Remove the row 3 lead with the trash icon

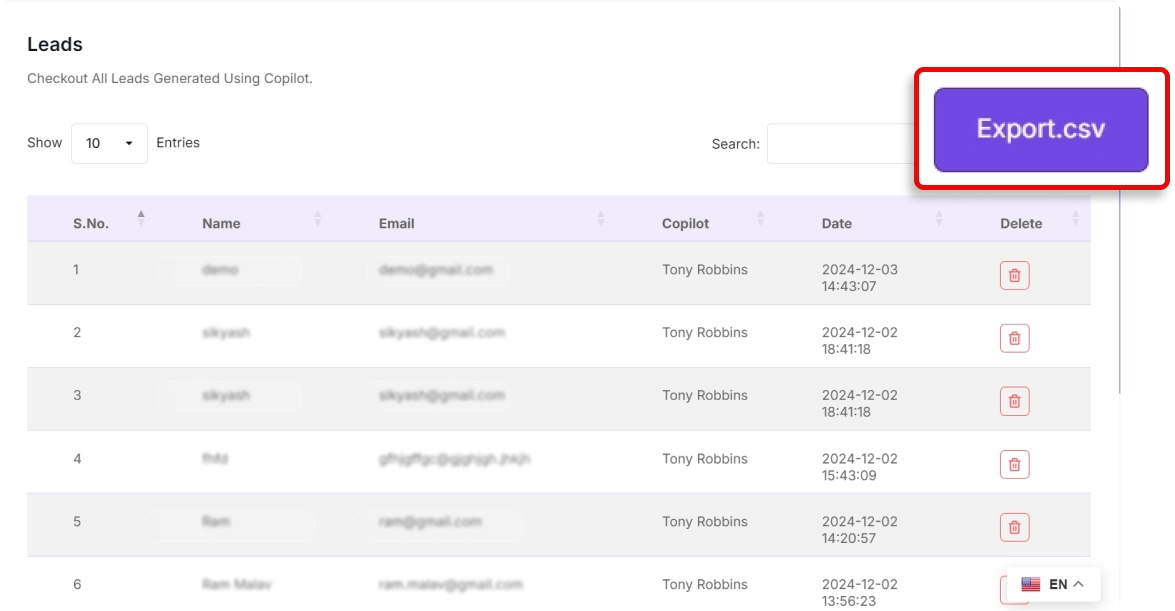1014,401
